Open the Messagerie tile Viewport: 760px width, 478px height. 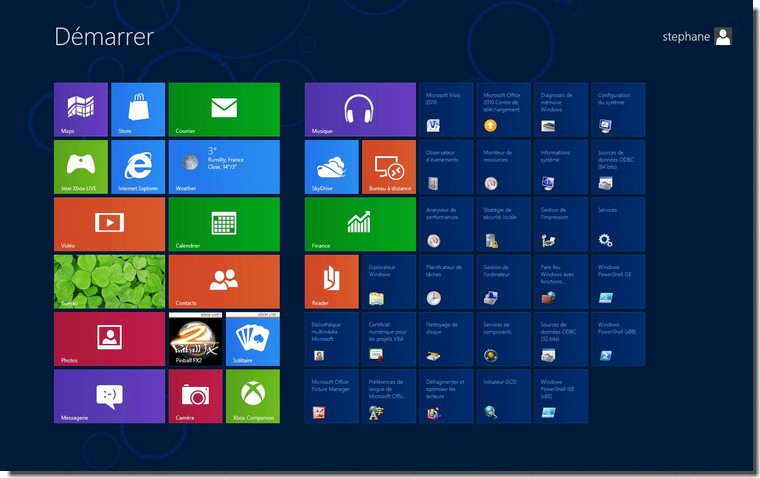(110, 396)
